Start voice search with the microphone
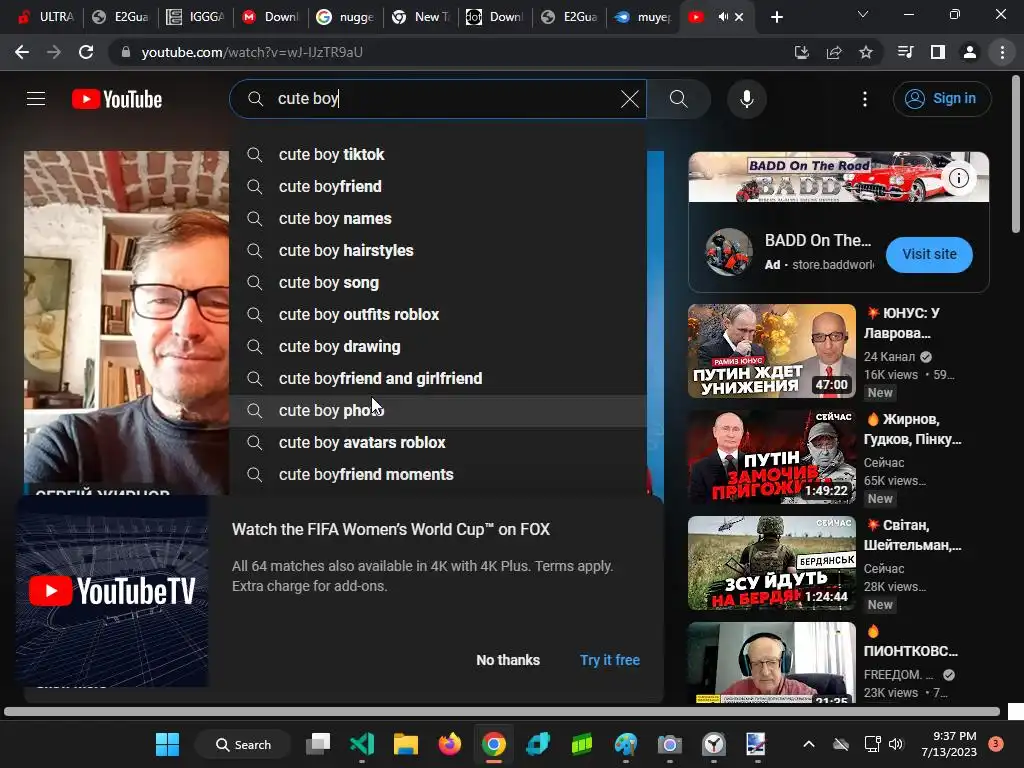This screenshot has width=1024, height=768. pos(746,99)
